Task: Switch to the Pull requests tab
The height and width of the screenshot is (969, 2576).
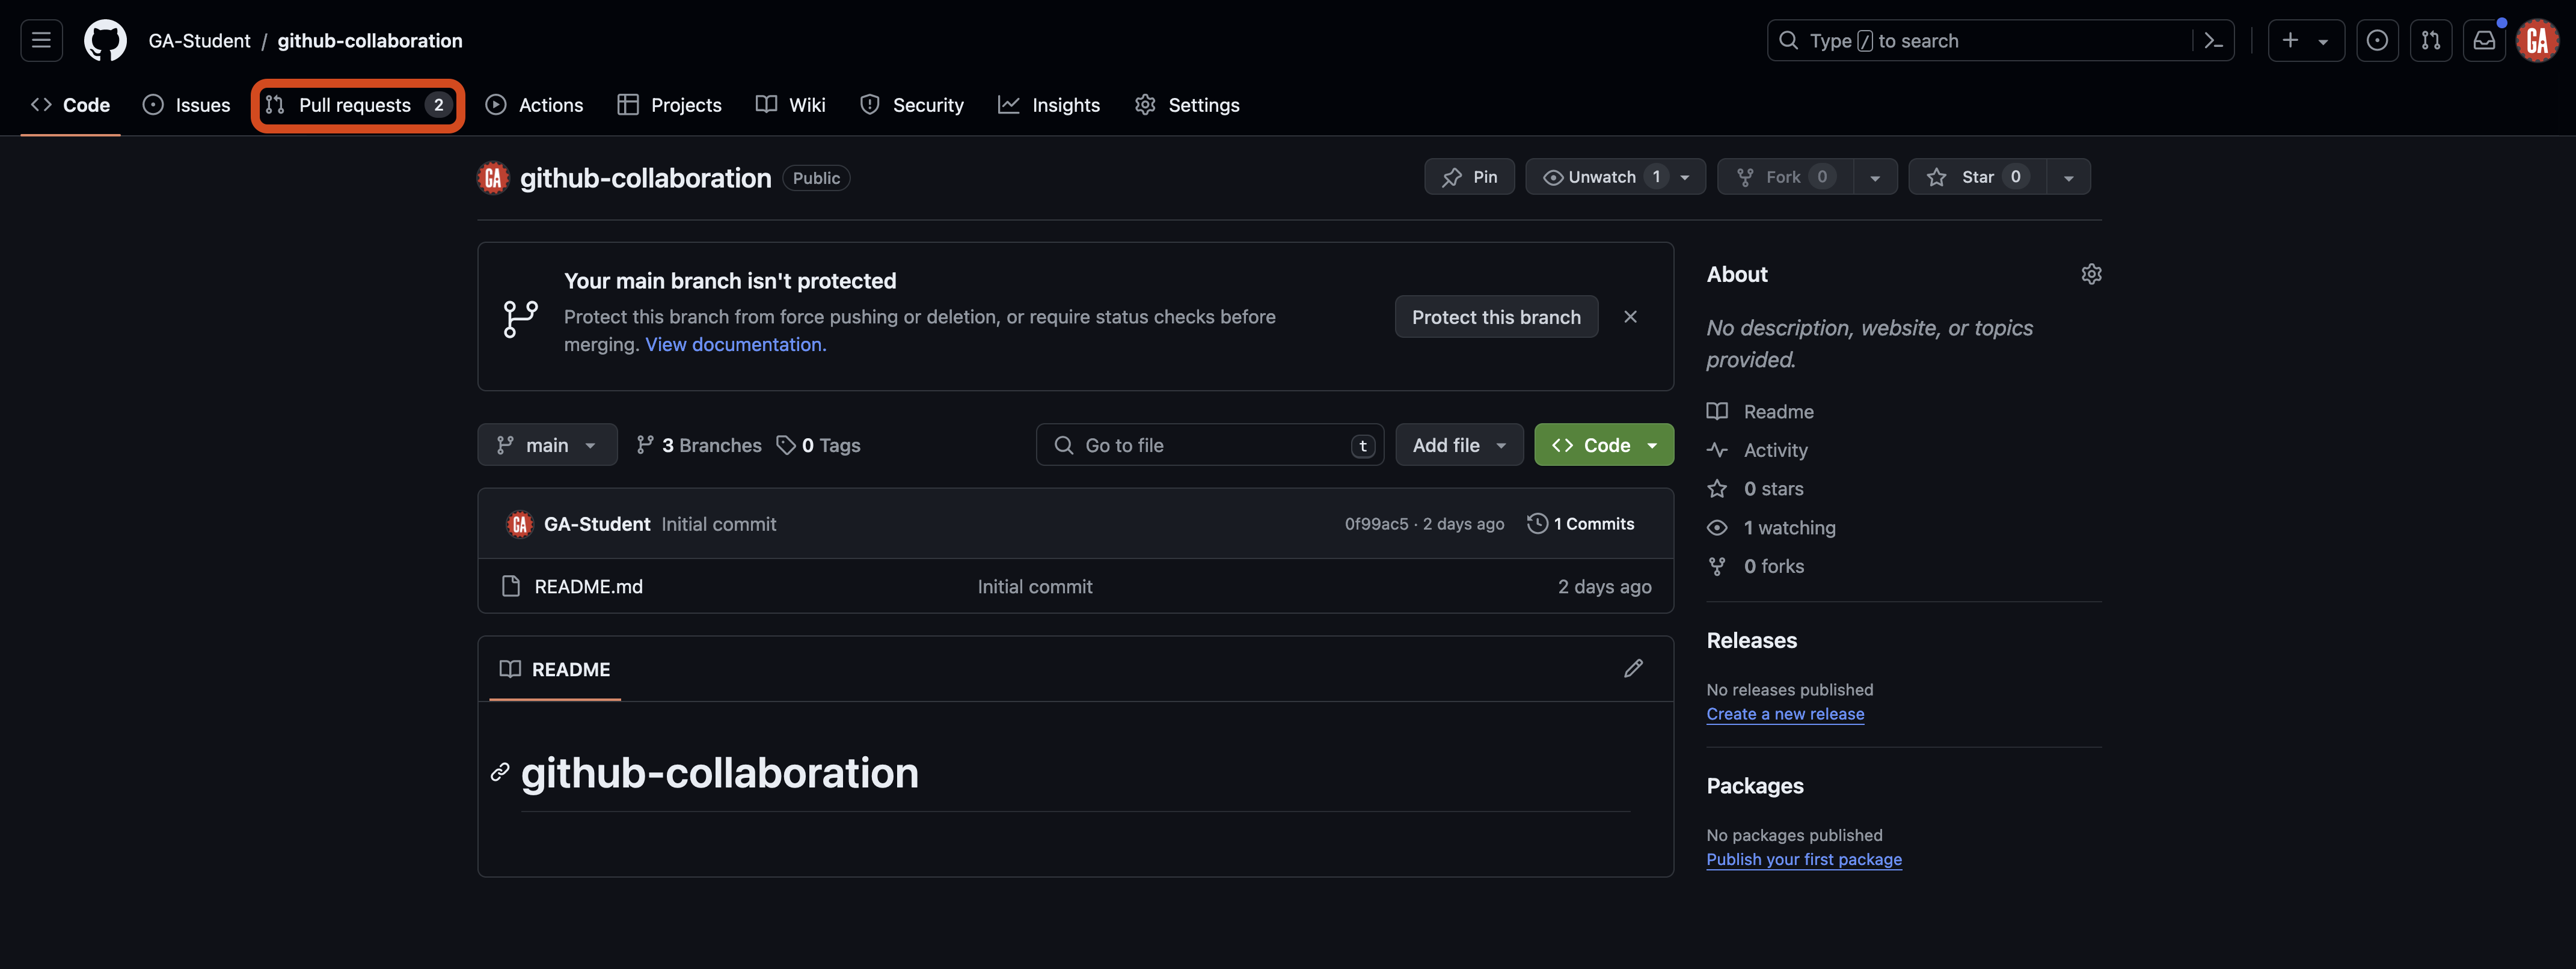Action: [x=355, y=104]
